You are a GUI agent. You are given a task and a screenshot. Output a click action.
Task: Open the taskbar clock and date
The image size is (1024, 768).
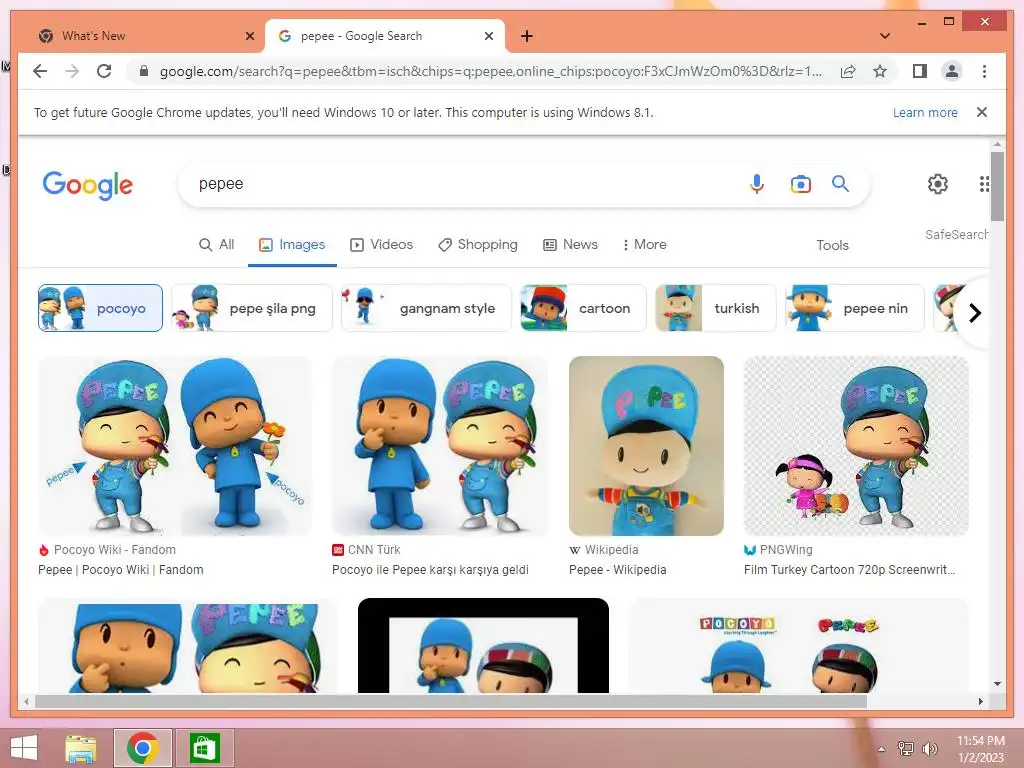pos(980,749)
